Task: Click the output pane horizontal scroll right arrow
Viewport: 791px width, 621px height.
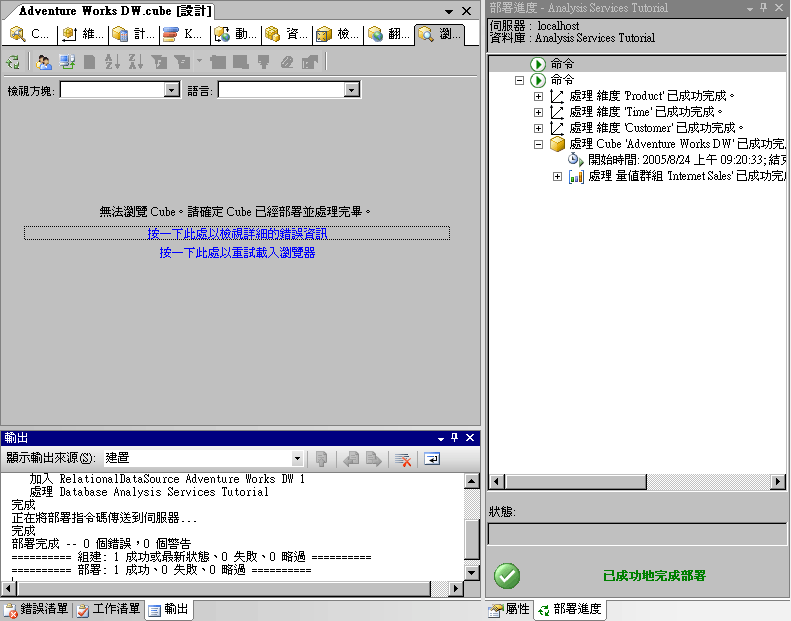Action: click(456, 588)
